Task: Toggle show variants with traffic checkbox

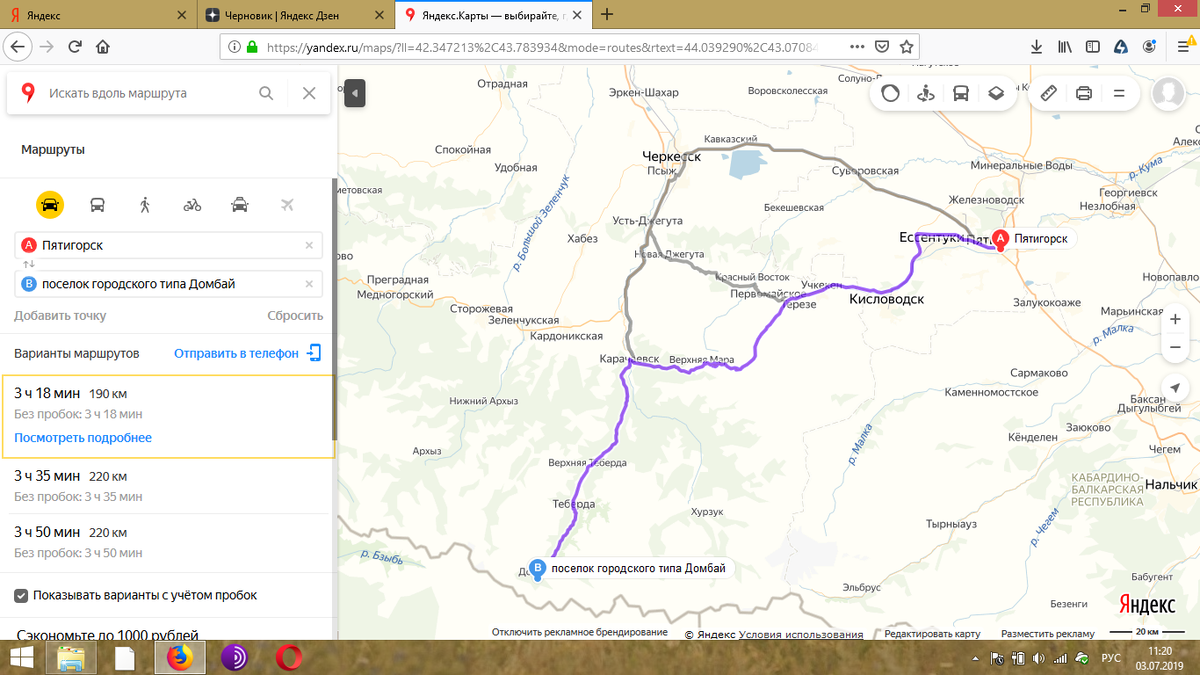Action: [x=21, y=595]
